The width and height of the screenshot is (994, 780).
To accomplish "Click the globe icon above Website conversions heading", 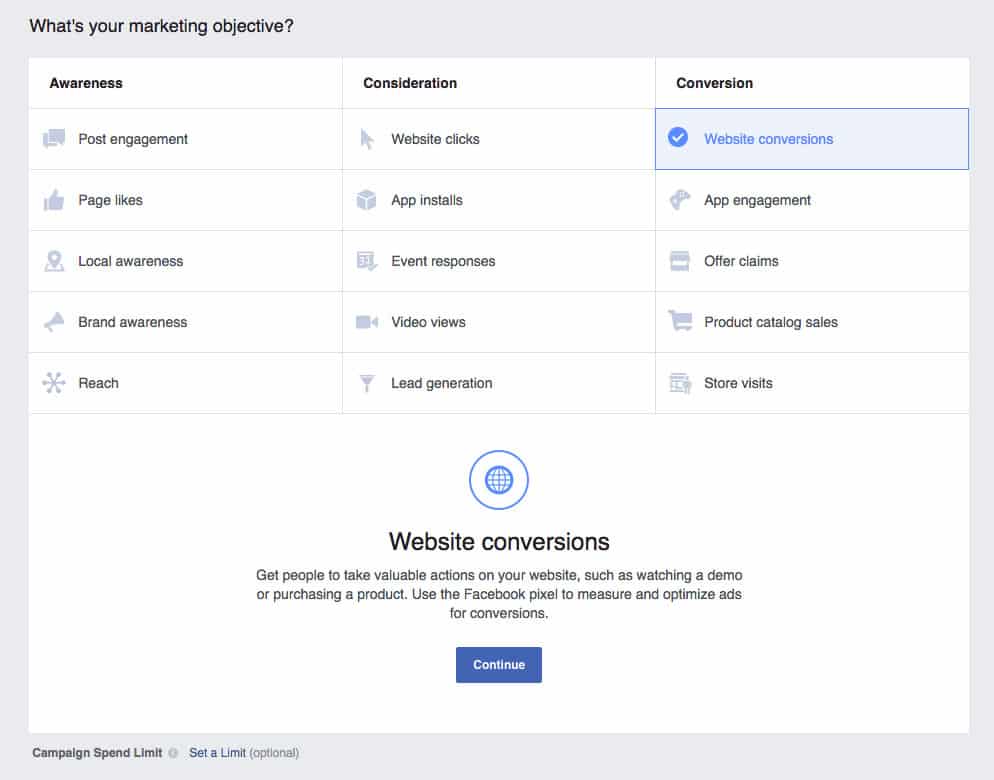I will [x=499, y=480].
